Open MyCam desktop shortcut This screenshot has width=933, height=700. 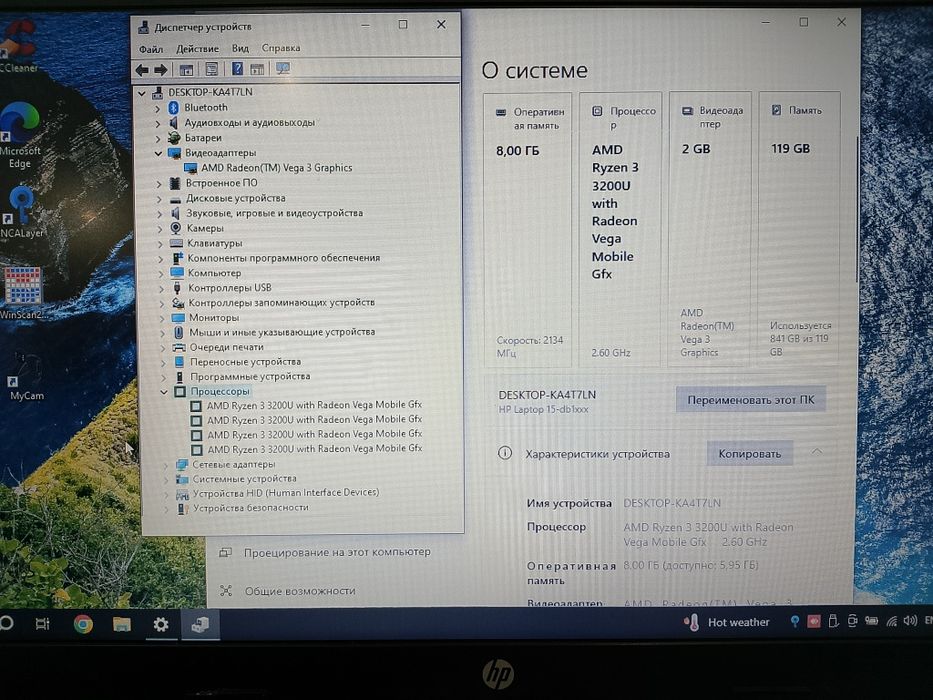(26, 376)
